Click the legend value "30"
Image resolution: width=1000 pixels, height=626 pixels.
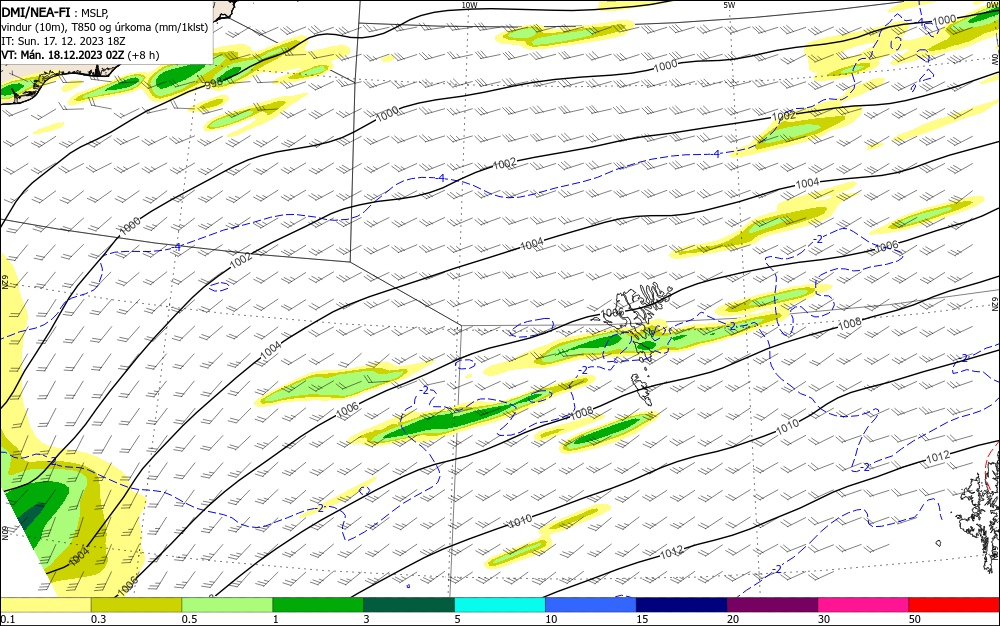[x=824, y=619]
